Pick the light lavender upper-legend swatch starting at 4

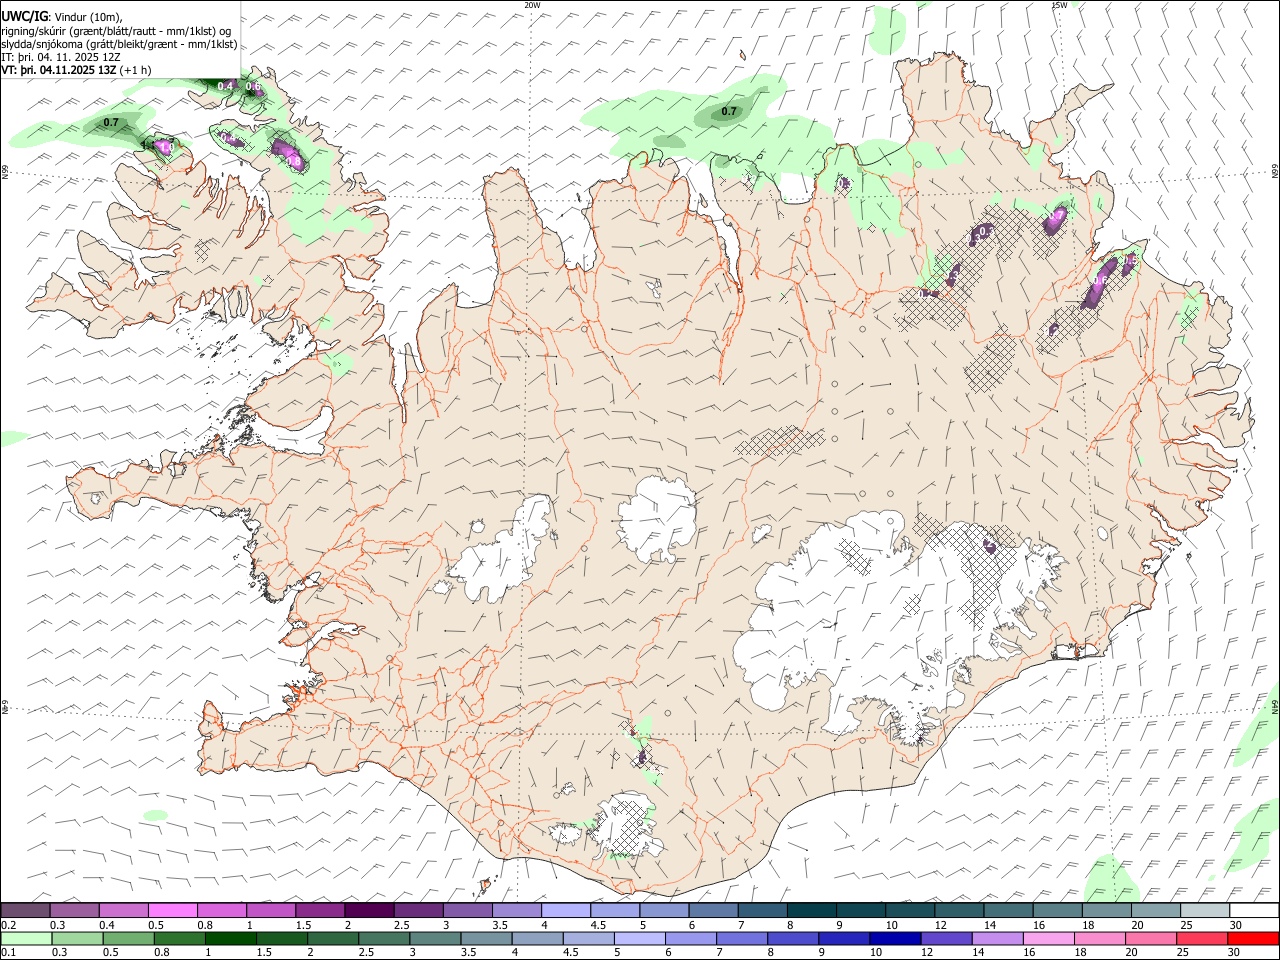tap(566, 911)
